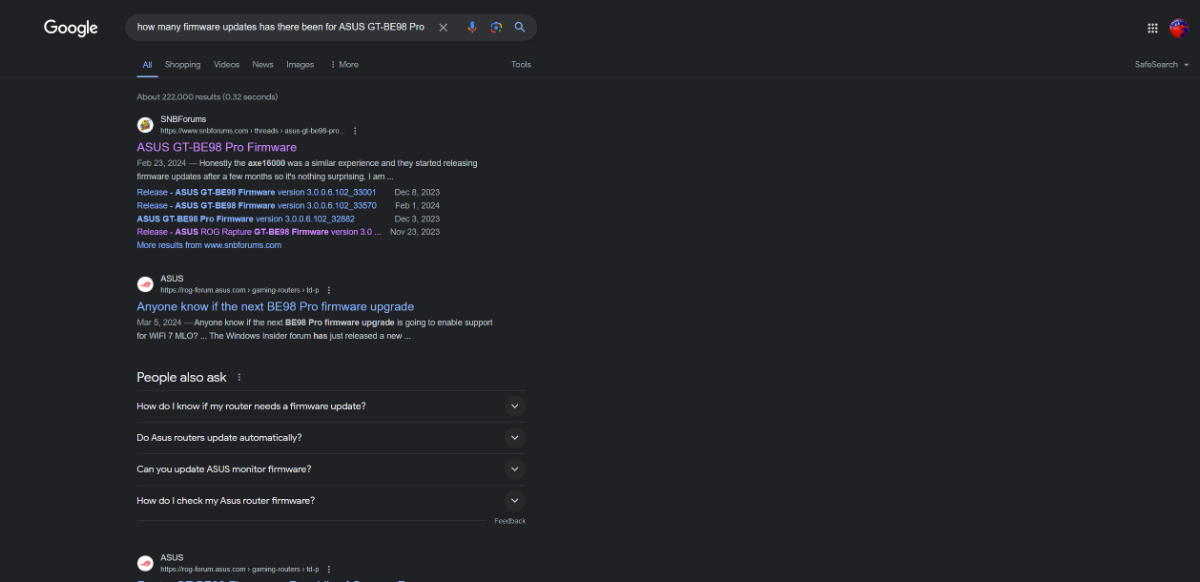Start voice search with the microphone icon
Viewport: 1200px width, 582px height.
click(472, 27)
